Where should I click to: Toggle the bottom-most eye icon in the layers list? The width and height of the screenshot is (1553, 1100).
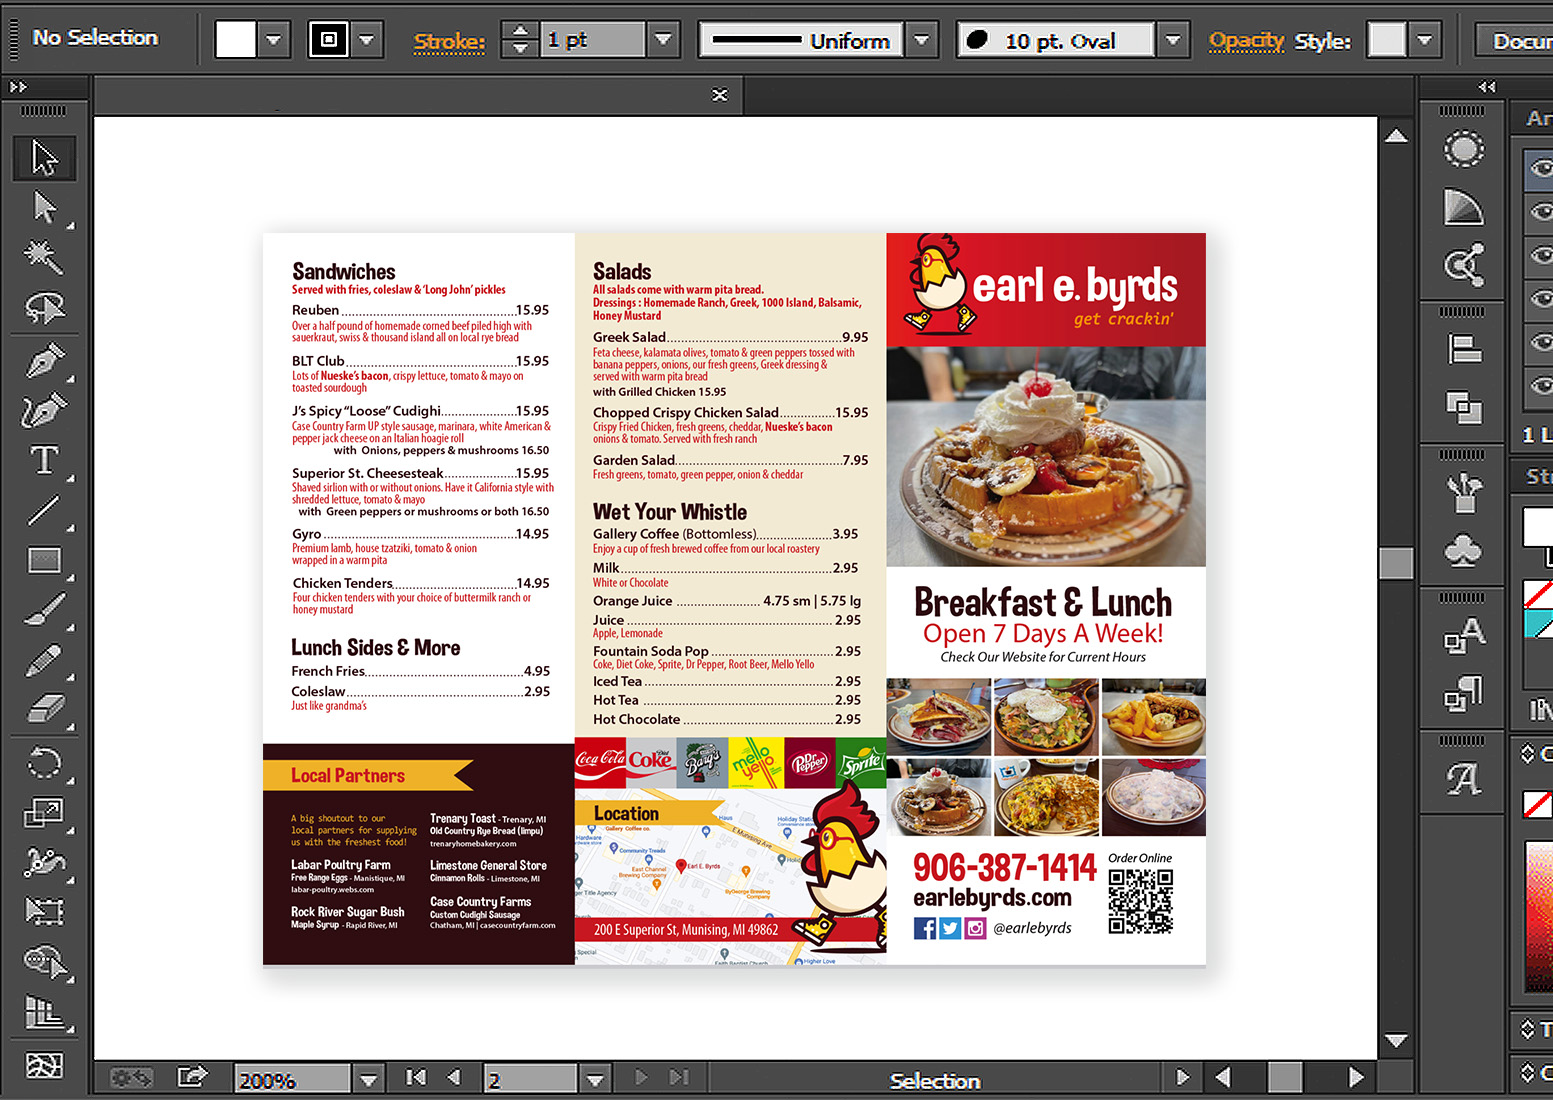(x=1540, y=385)
